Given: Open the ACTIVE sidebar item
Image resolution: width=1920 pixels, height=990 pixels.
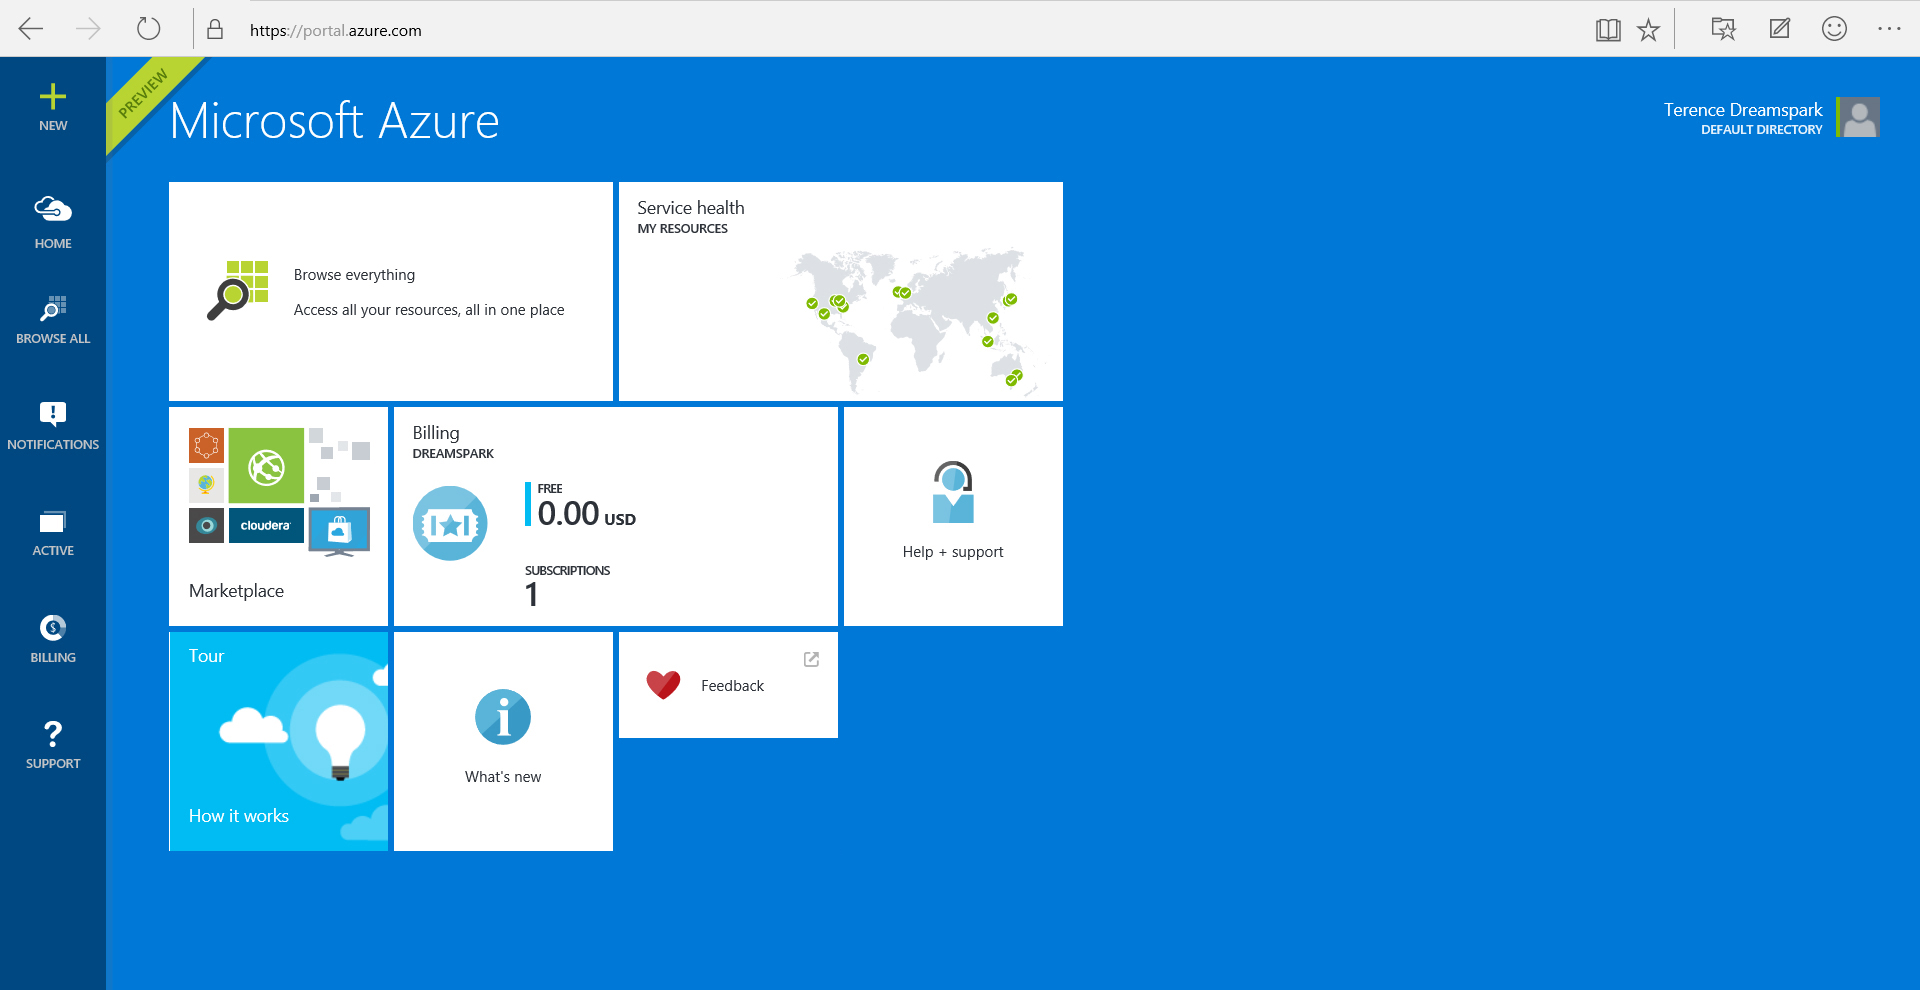Looking at the screenshot, I should click(x=53, y=533).
